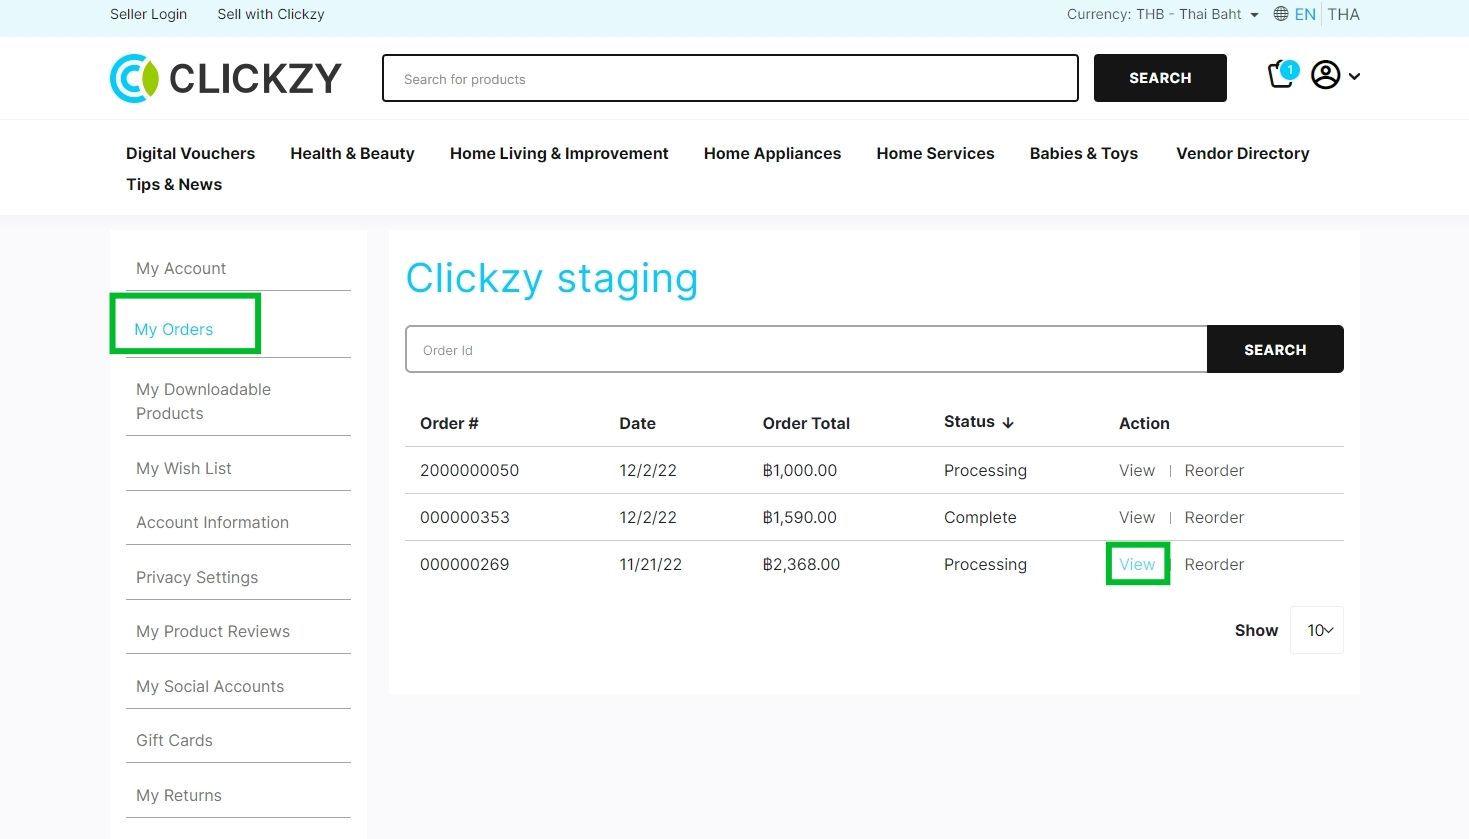Viewport: 1469px width, 839px height.
Task: Click the Order Id search field
Action: point(806,349)
